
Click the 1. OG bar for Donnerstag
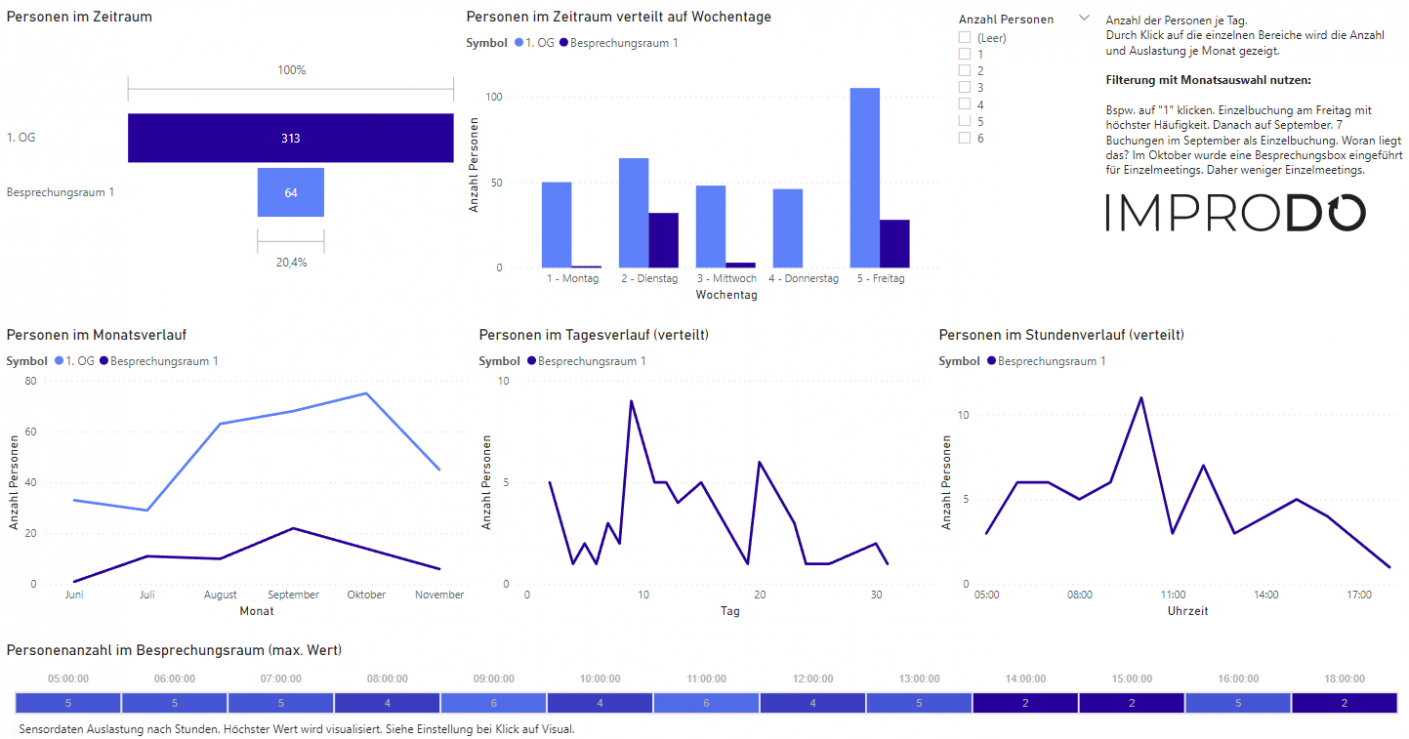[787, 228]
